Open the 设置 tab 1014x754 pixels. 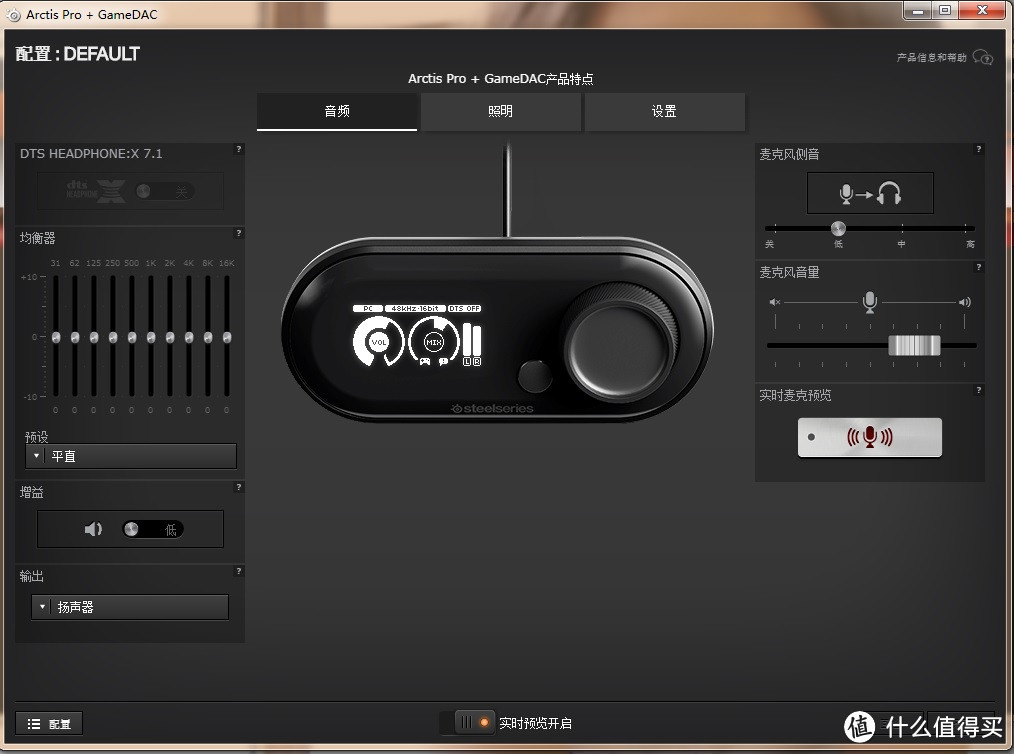pyautogui.click(x=664, y=111)
